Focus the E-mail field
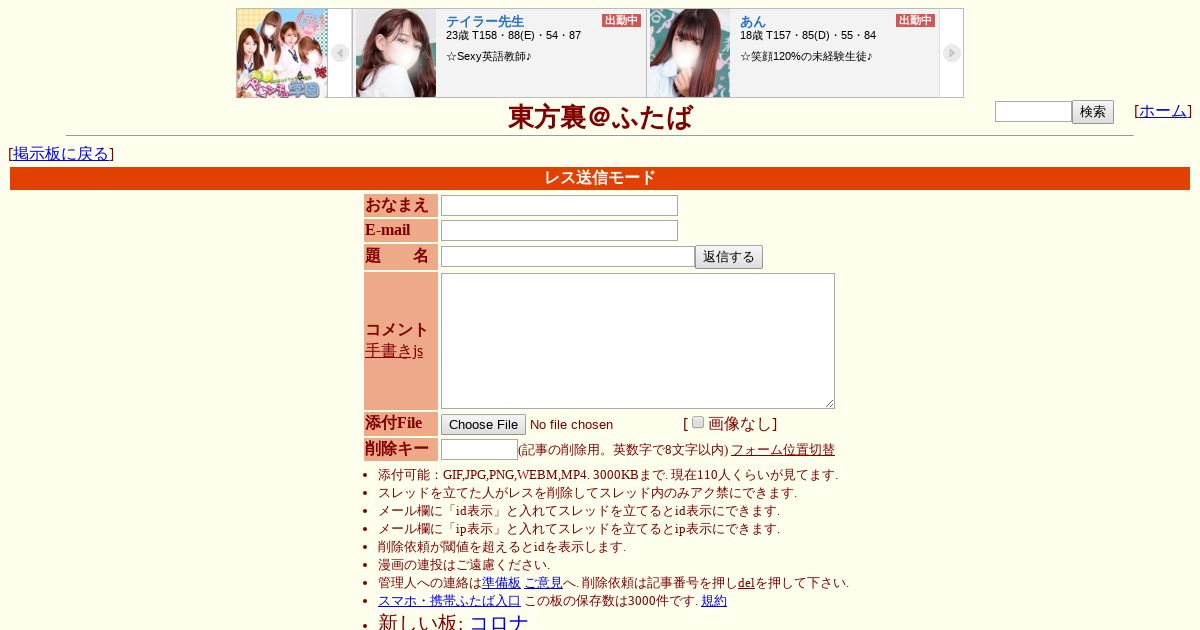Viewport: 1200px width, 630px height. coord(559,231)
